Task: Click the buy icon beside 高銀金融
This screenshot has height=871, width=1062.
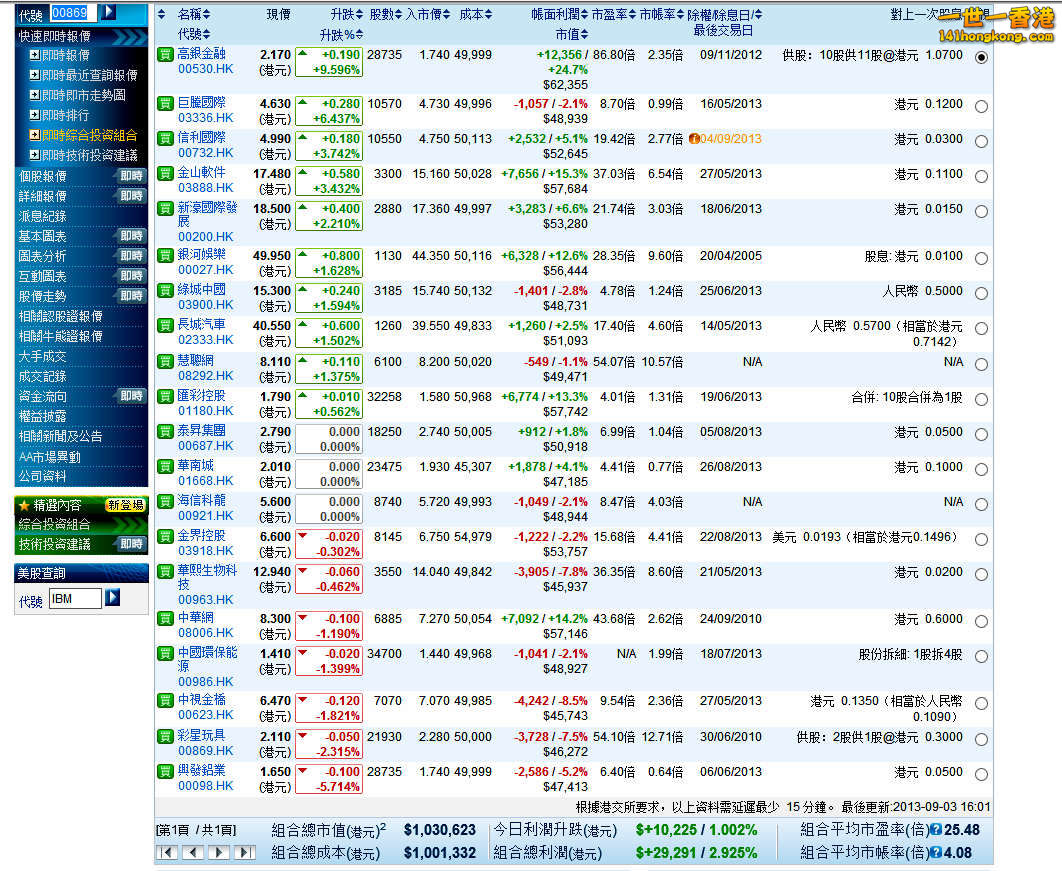Action: tap(165, 54)
